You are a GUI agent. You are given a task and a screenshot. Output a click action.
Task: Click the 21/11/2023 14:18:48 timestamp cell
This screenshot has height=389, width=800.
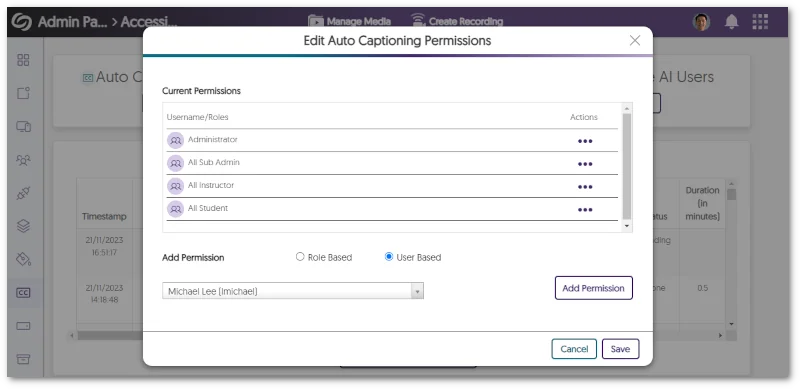pyautogui.click(x=104, y=294)
